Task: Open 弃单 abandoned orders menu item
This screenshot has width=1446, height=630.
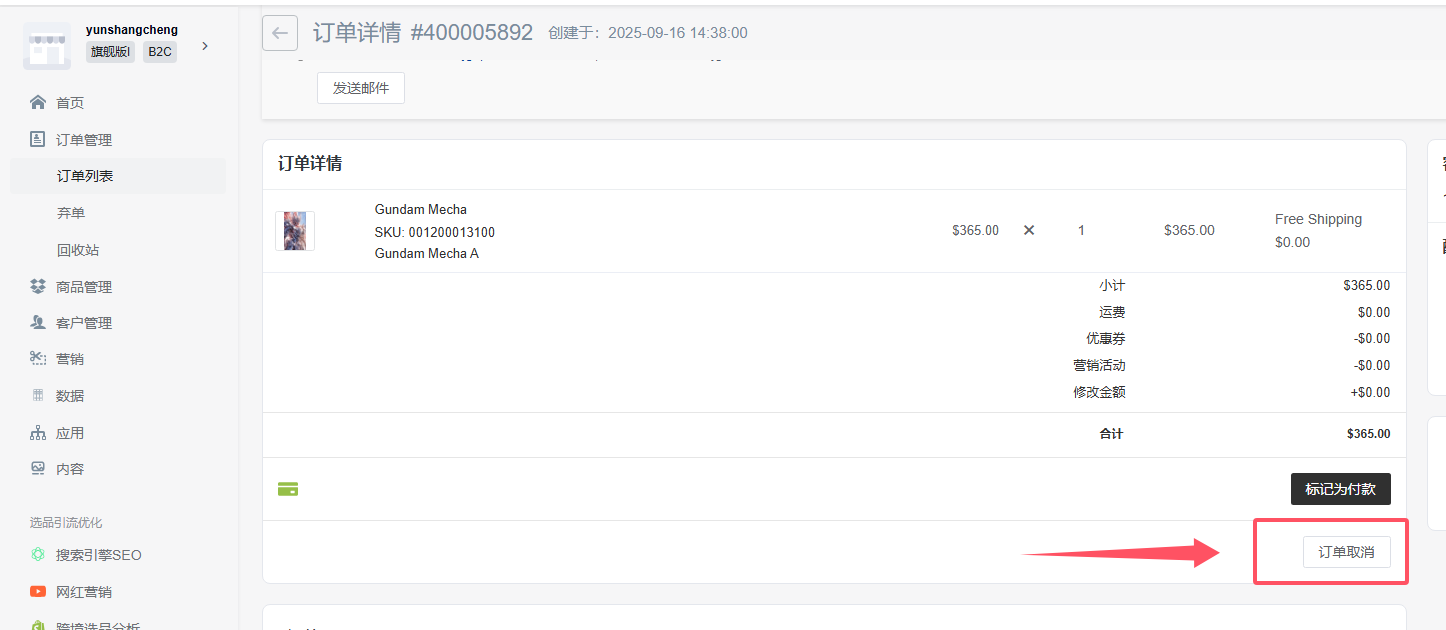Action: 71,213
